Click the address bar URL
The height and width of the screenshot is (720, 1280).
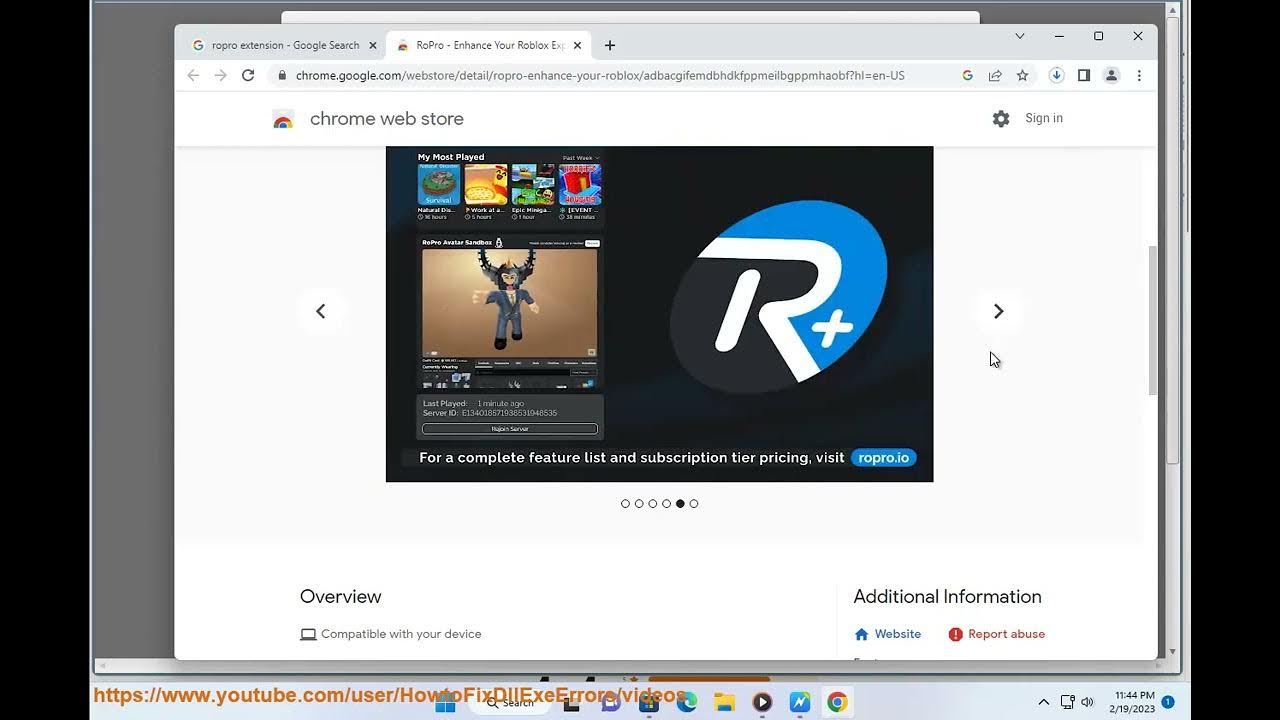tap(600, 75)
